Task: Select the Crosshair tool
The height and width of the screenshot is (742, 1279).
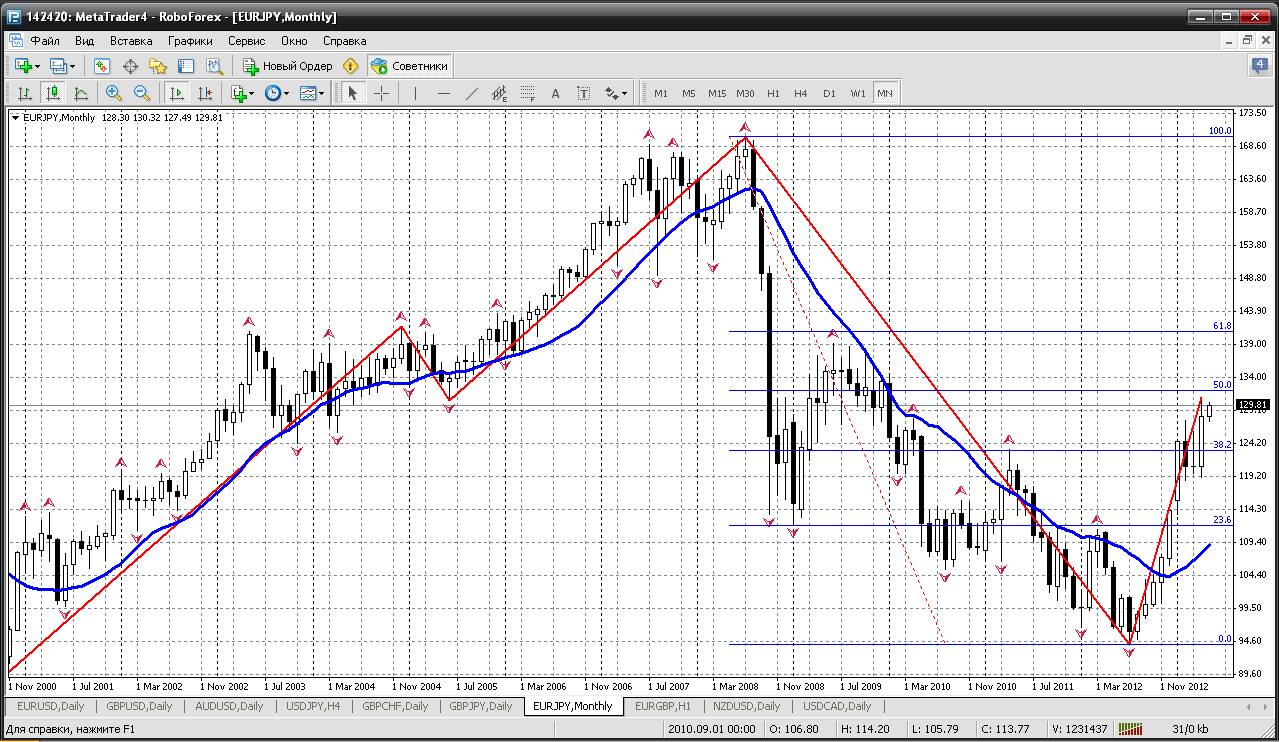Action: (382, 93)
